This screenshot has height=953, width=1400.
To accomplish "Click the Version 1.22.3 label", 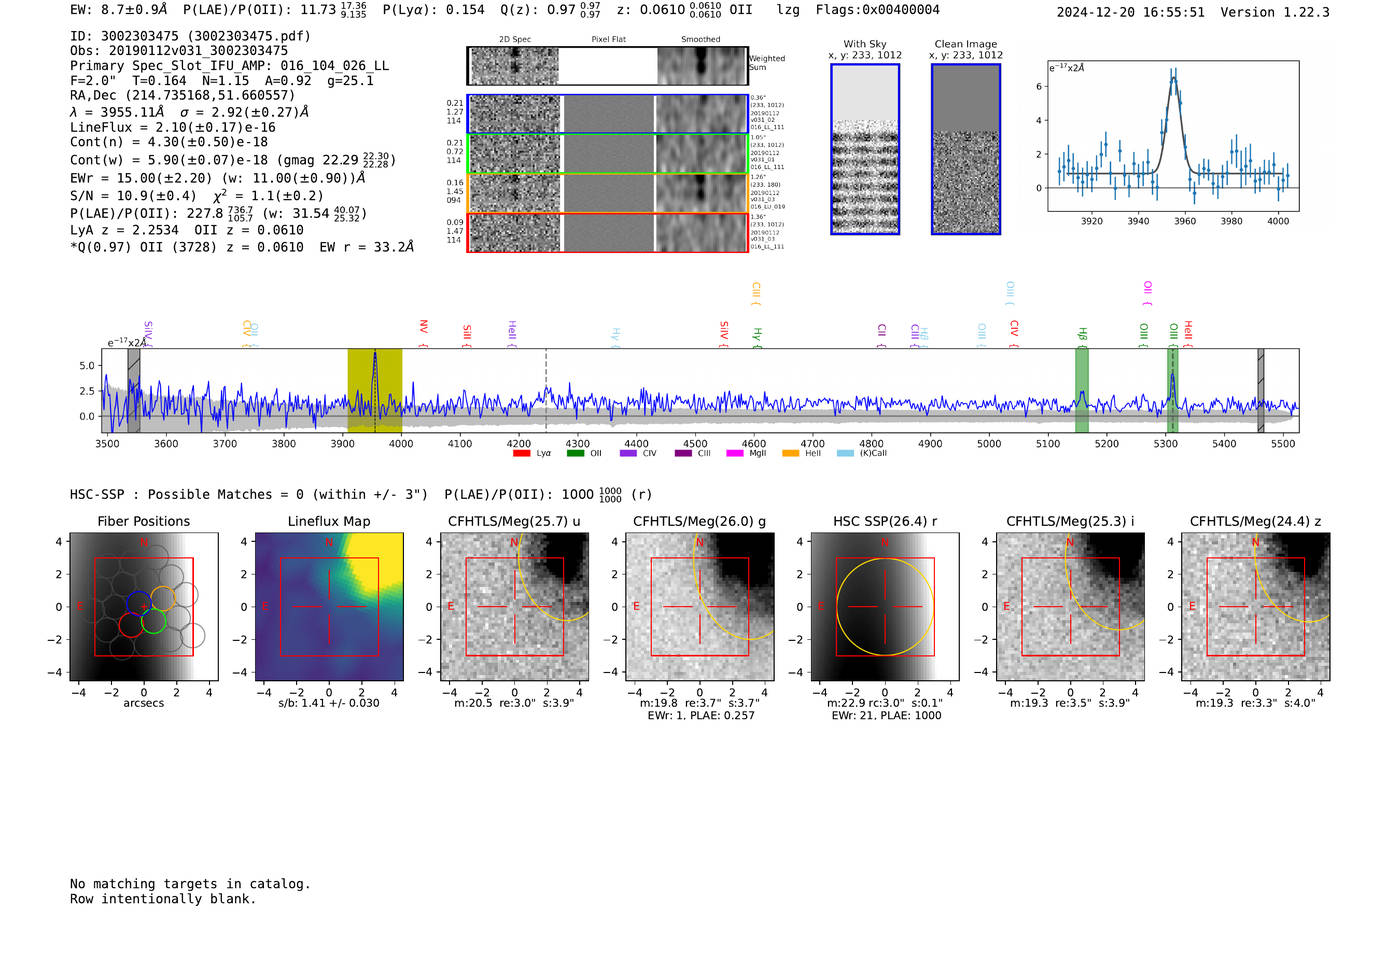I will tap(1275, 12).
